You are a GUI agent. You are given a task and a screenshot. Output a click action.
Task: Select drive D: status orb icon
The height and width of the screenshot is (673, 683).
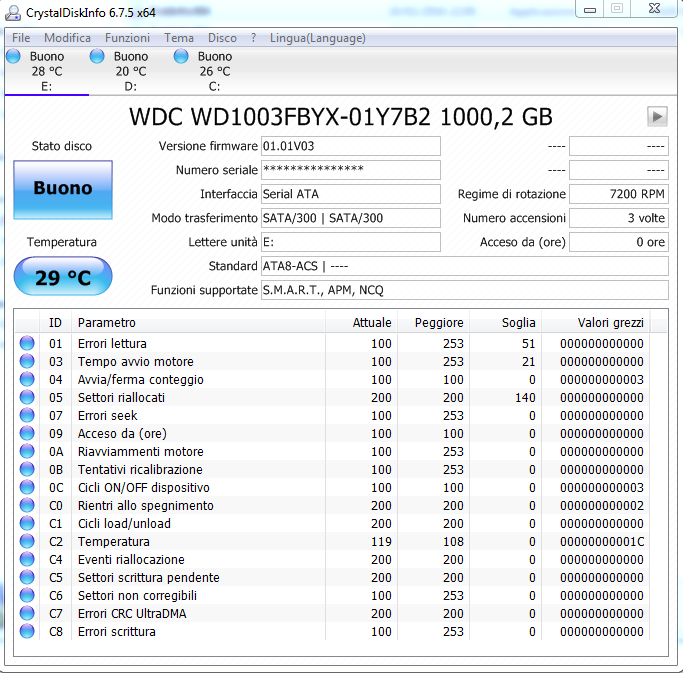click(x=97, y=57)
